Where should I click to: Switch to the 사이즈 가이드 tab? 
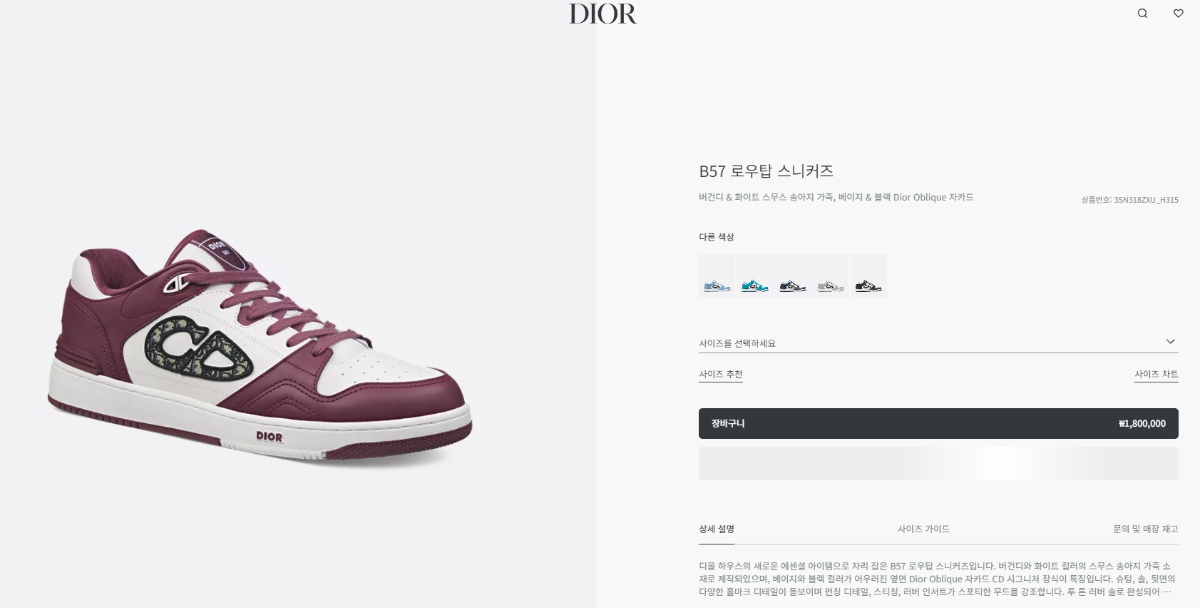(923, 529)
